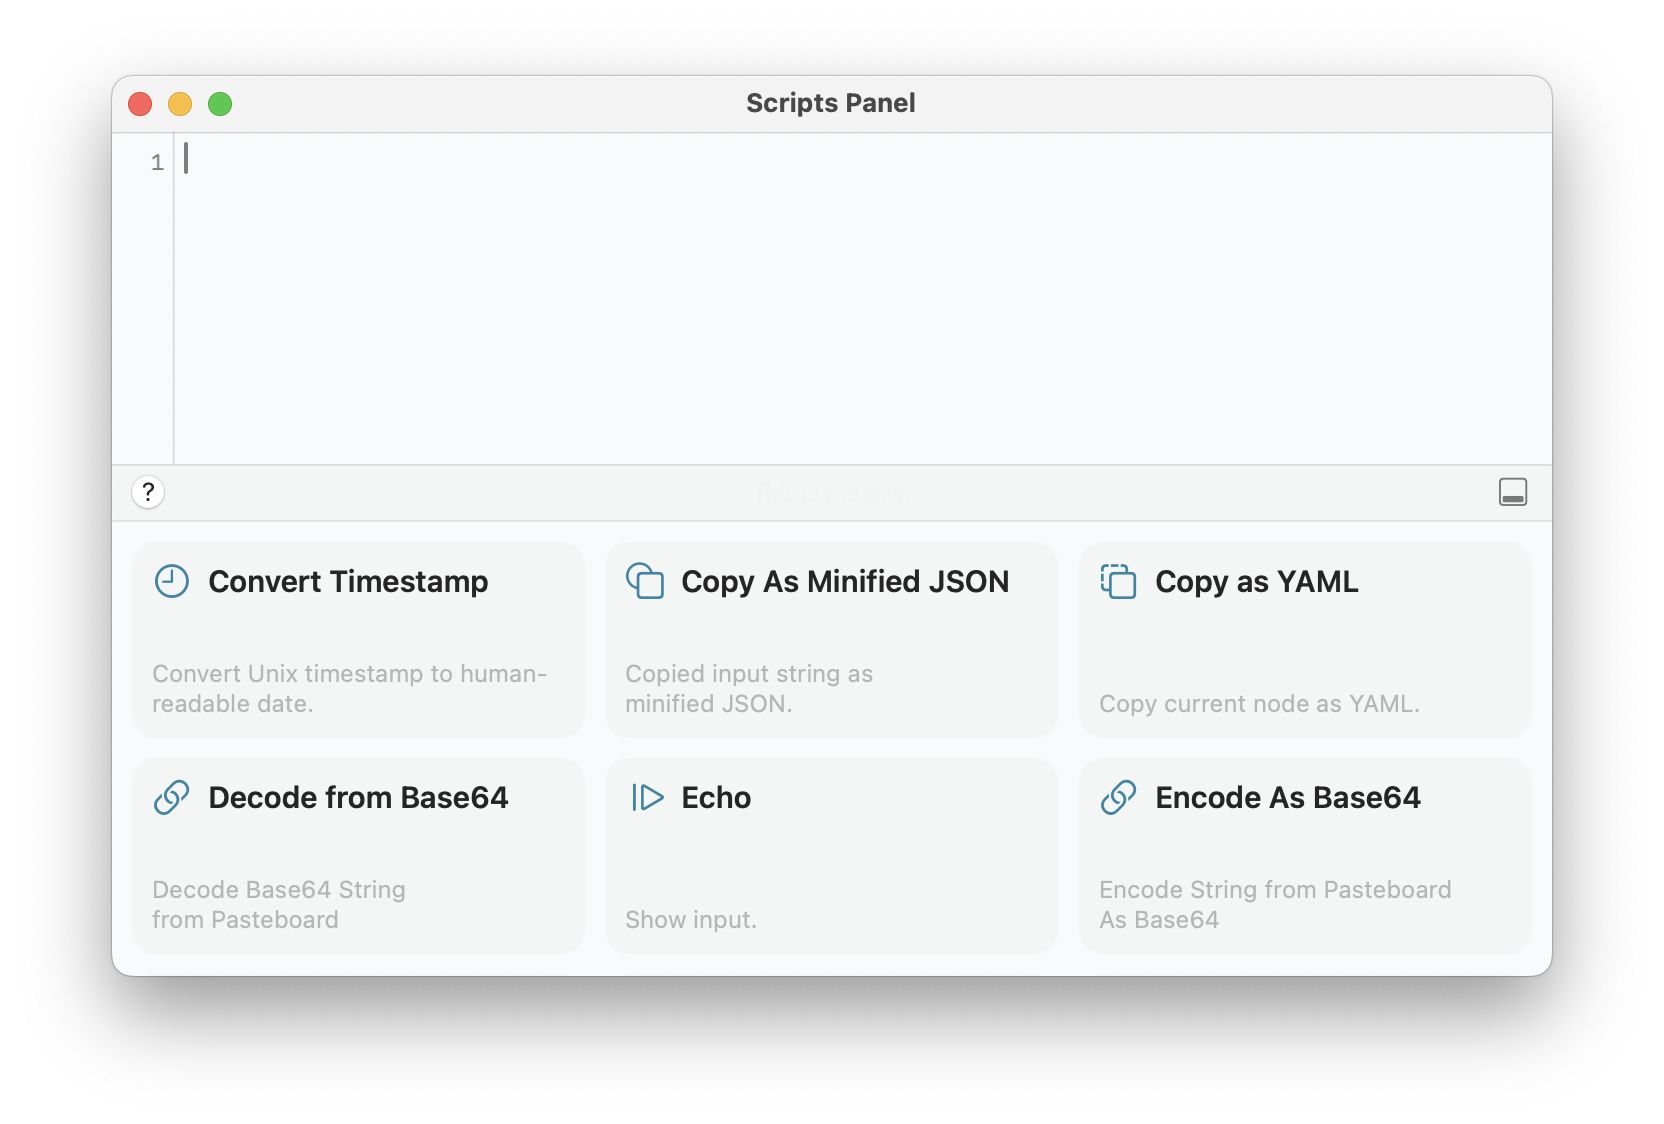The width and height of the screenshot is (1664, 1124).
Task: Select the link icon beside Encode As Base64
Action: [1119, 797]
